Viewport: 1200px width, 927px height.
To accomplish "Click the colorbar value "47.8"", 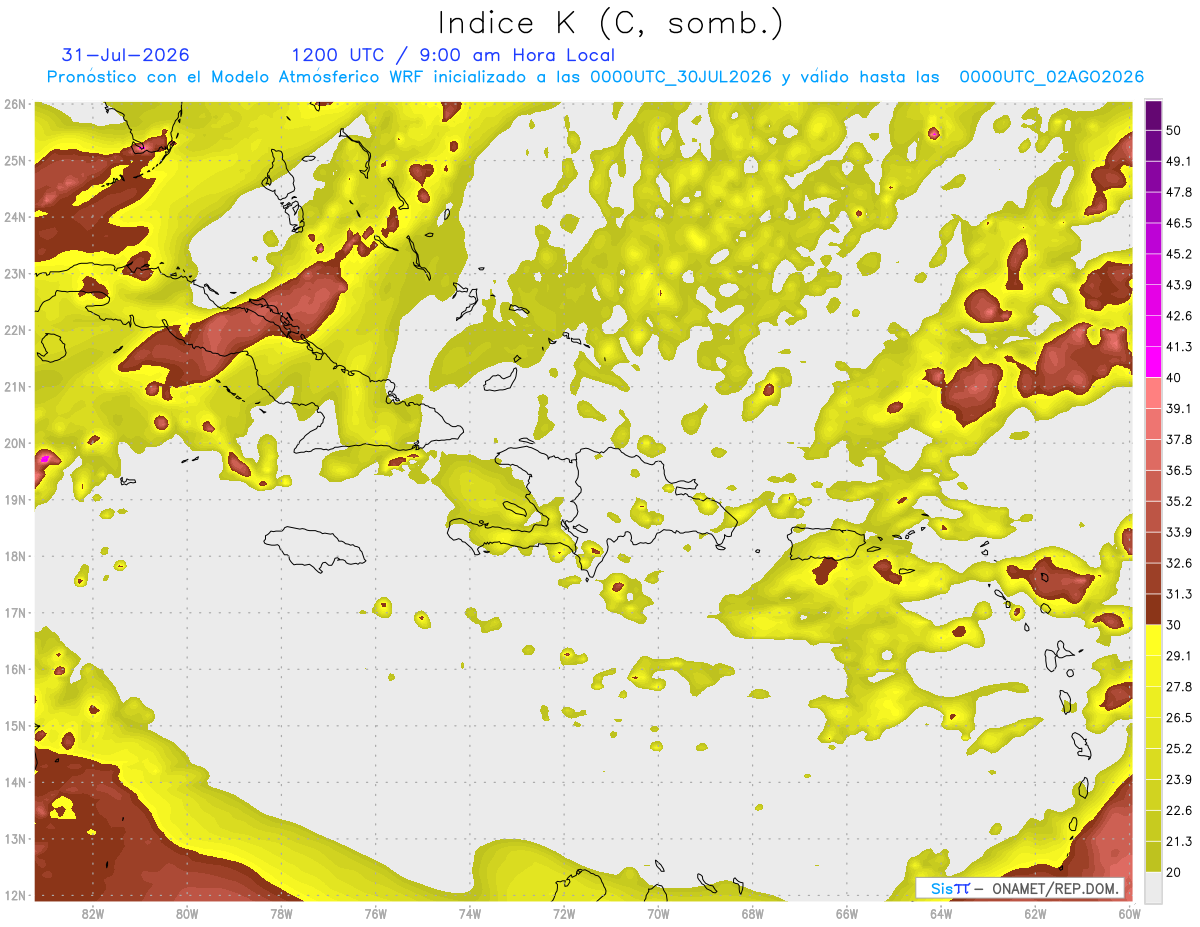I will point(1179,192).
